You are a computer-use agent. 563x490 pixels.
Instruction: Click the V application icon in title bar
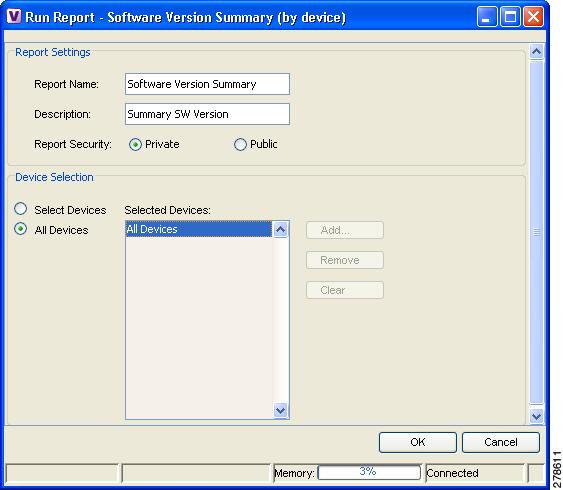click(x=14, y=17)
